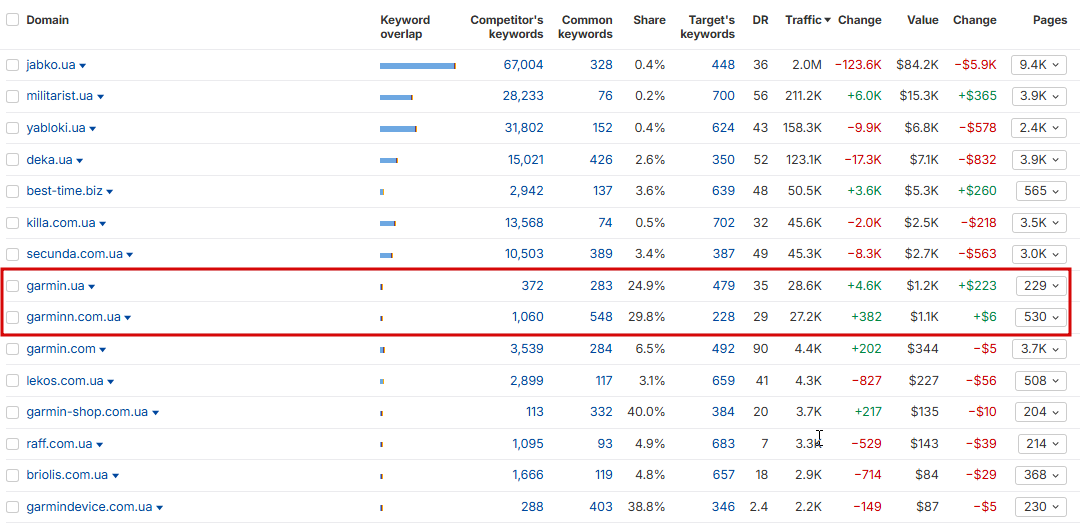Tick the checkbox for garmin-shop.com.ua
This screenshot has height=525, width=1080.
(12, 412)
